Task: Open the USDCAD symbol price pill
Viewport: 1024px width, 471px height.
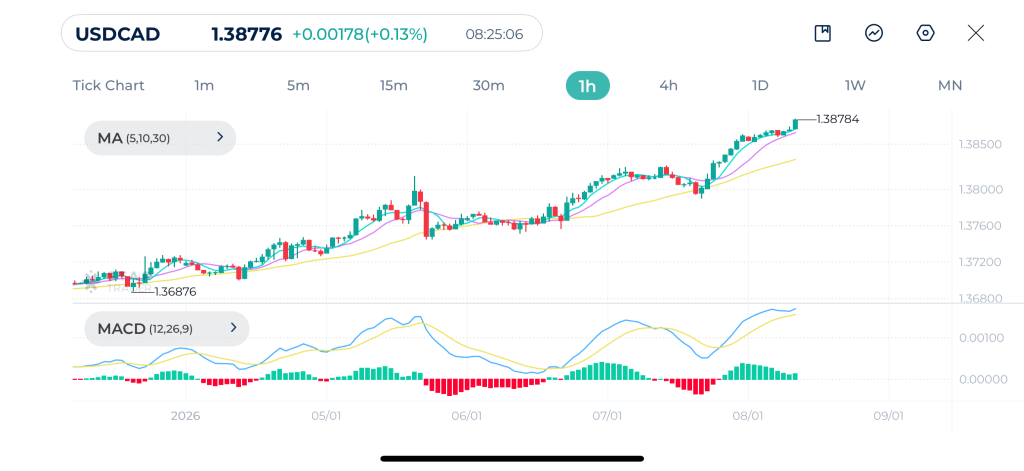Action: 302,33
